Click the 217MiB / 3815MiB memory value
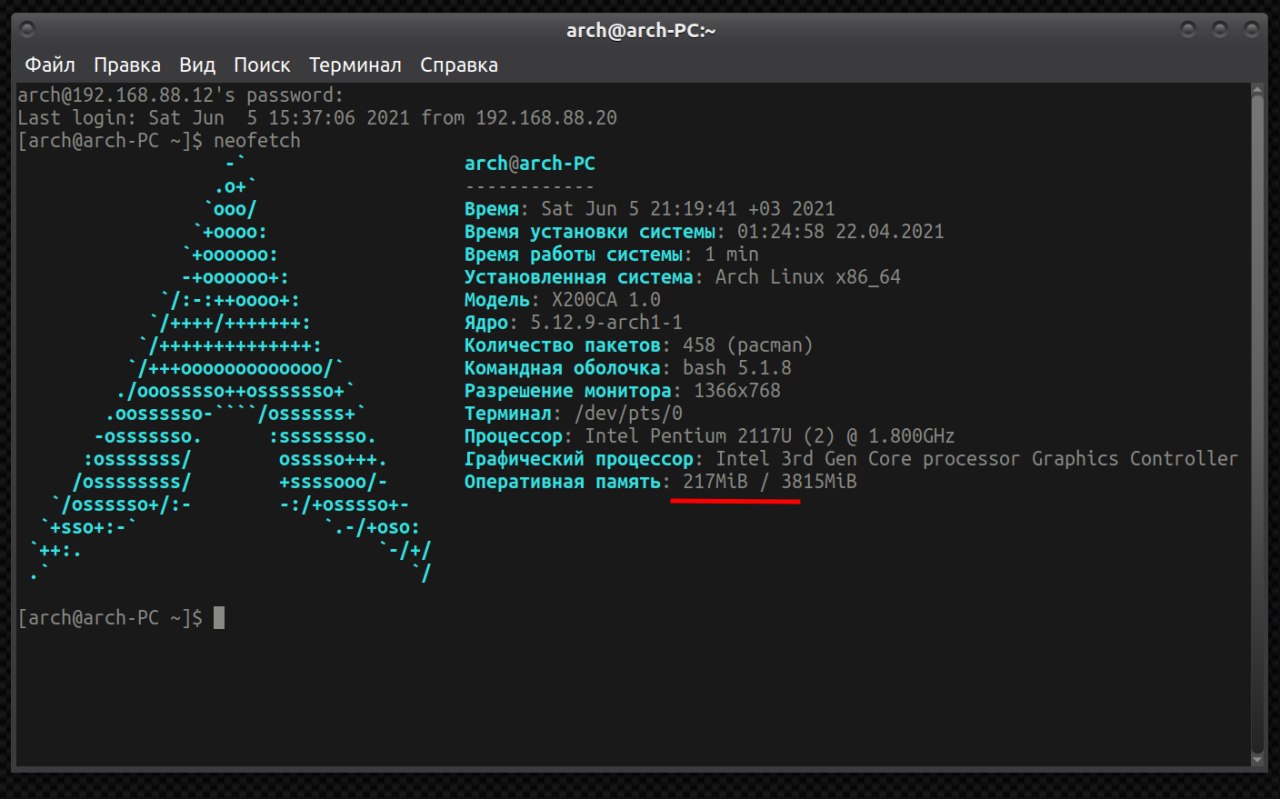 [770, 482]
